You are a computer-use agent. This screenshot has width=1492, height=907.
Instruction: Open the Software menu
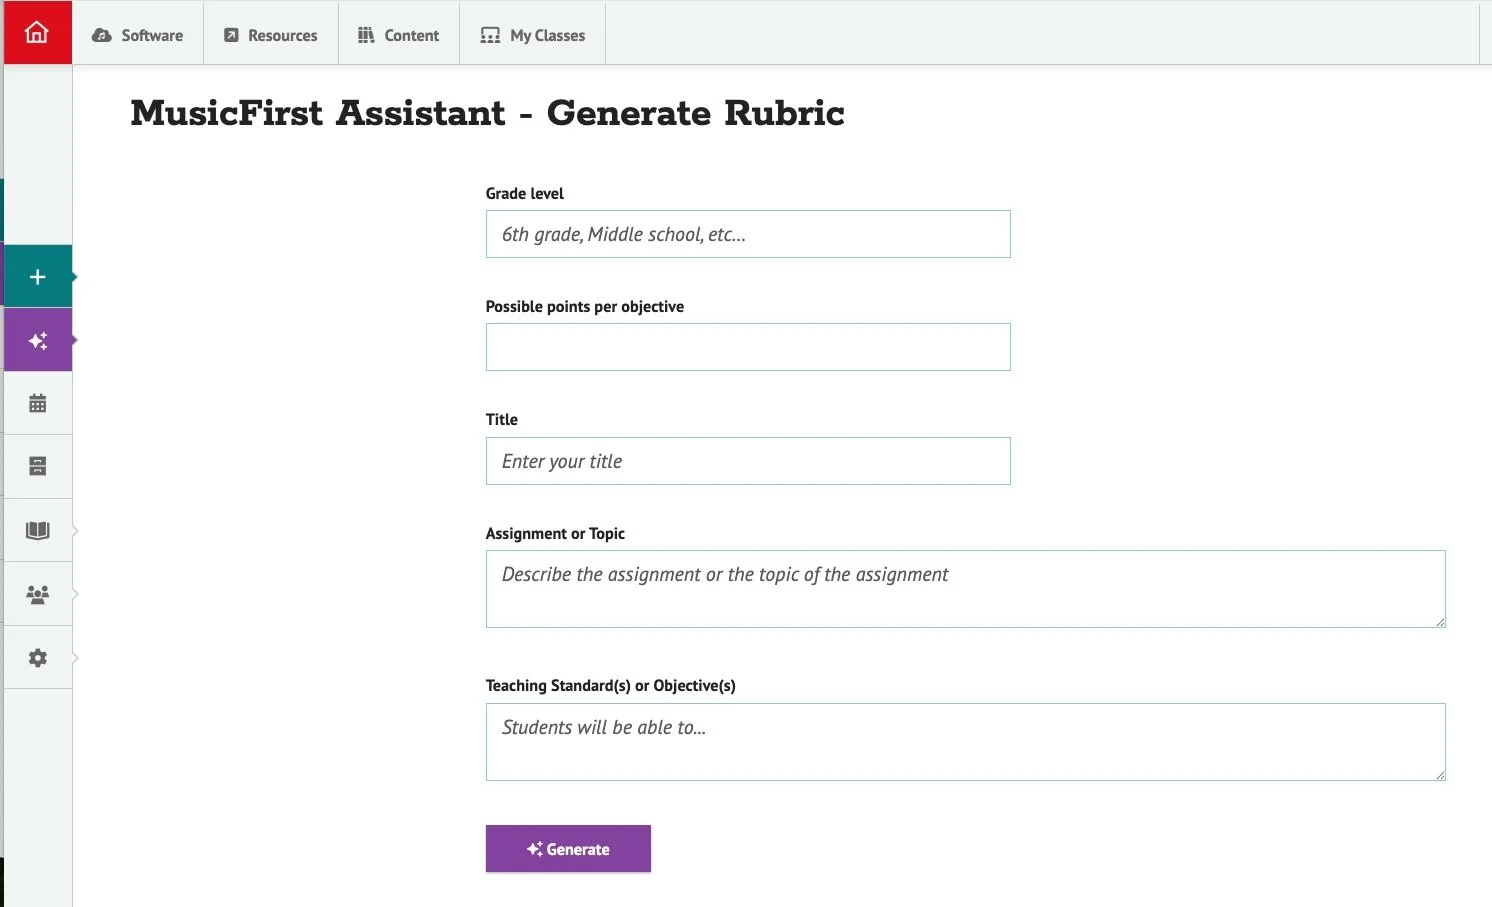(x=138, y=35)
